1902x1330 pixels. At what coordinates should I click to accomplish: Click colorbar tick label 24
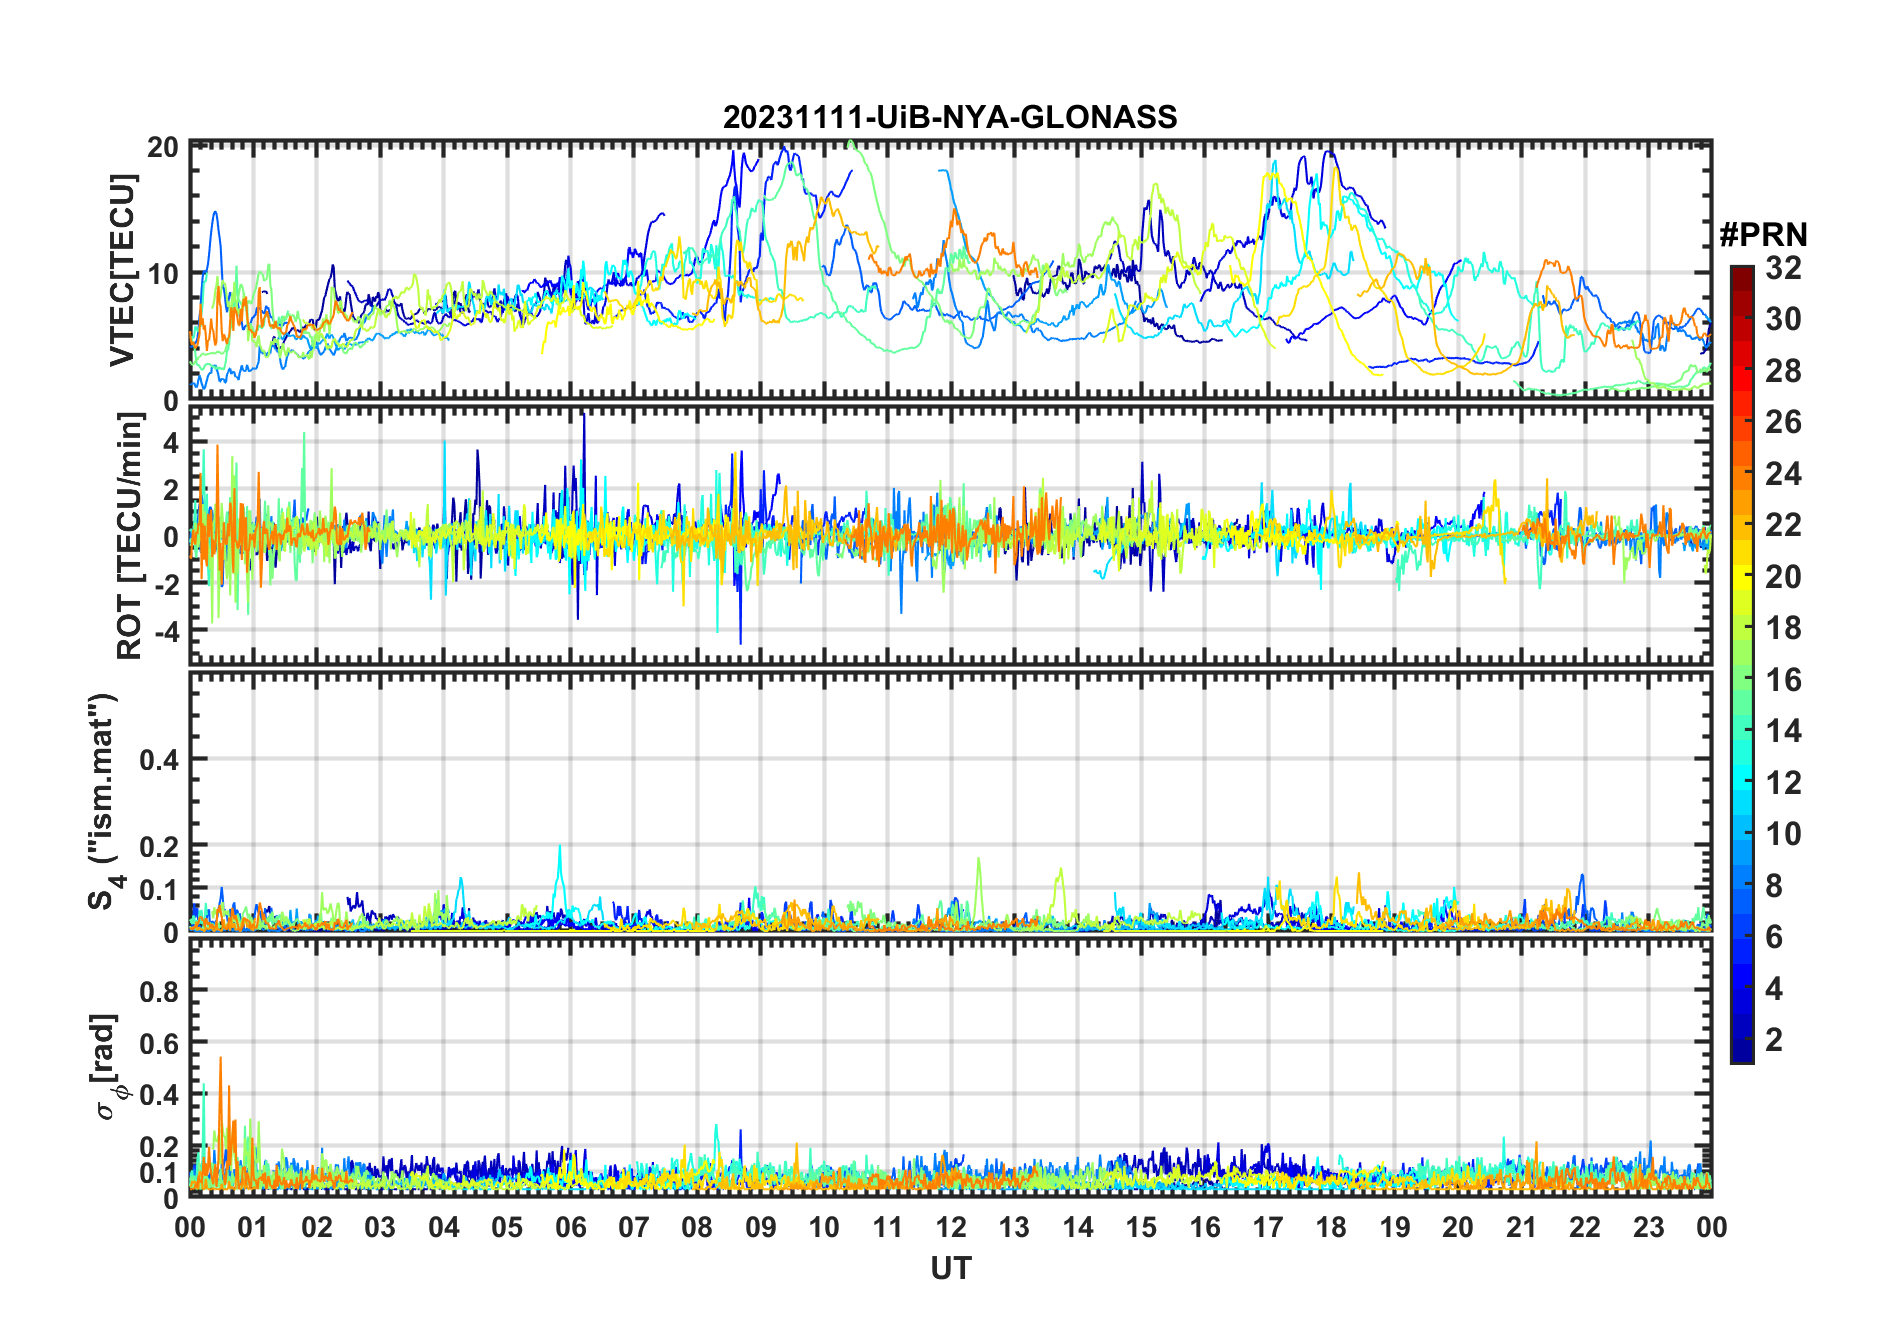[1783, 473]
